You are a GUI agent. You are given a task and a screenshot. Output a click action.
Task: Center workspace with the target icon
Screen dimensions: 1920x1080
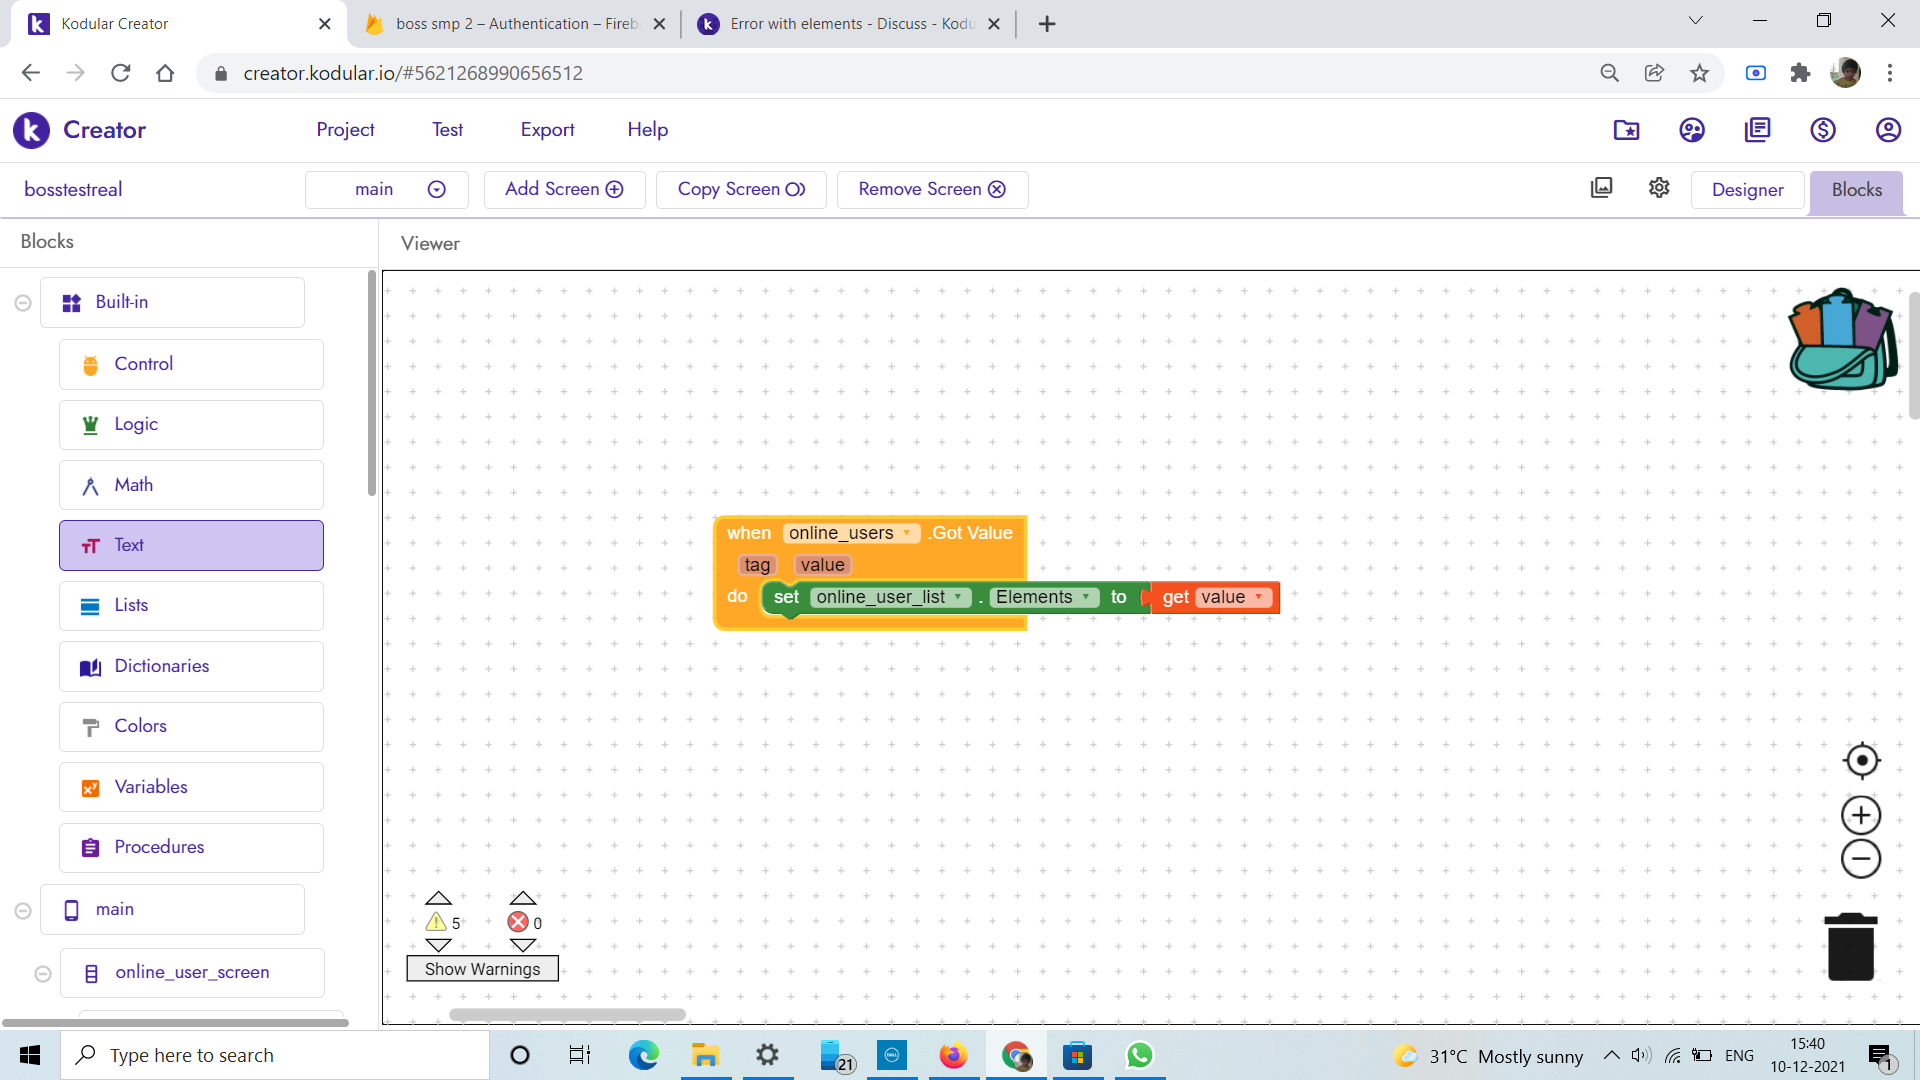pos(1861,761)
